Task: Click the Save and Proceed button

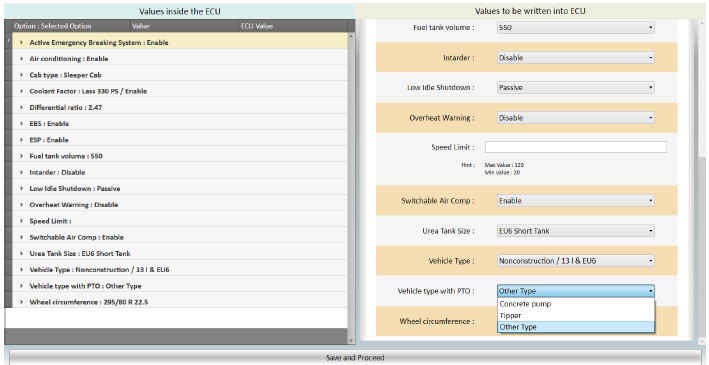Action: (354, 358)
